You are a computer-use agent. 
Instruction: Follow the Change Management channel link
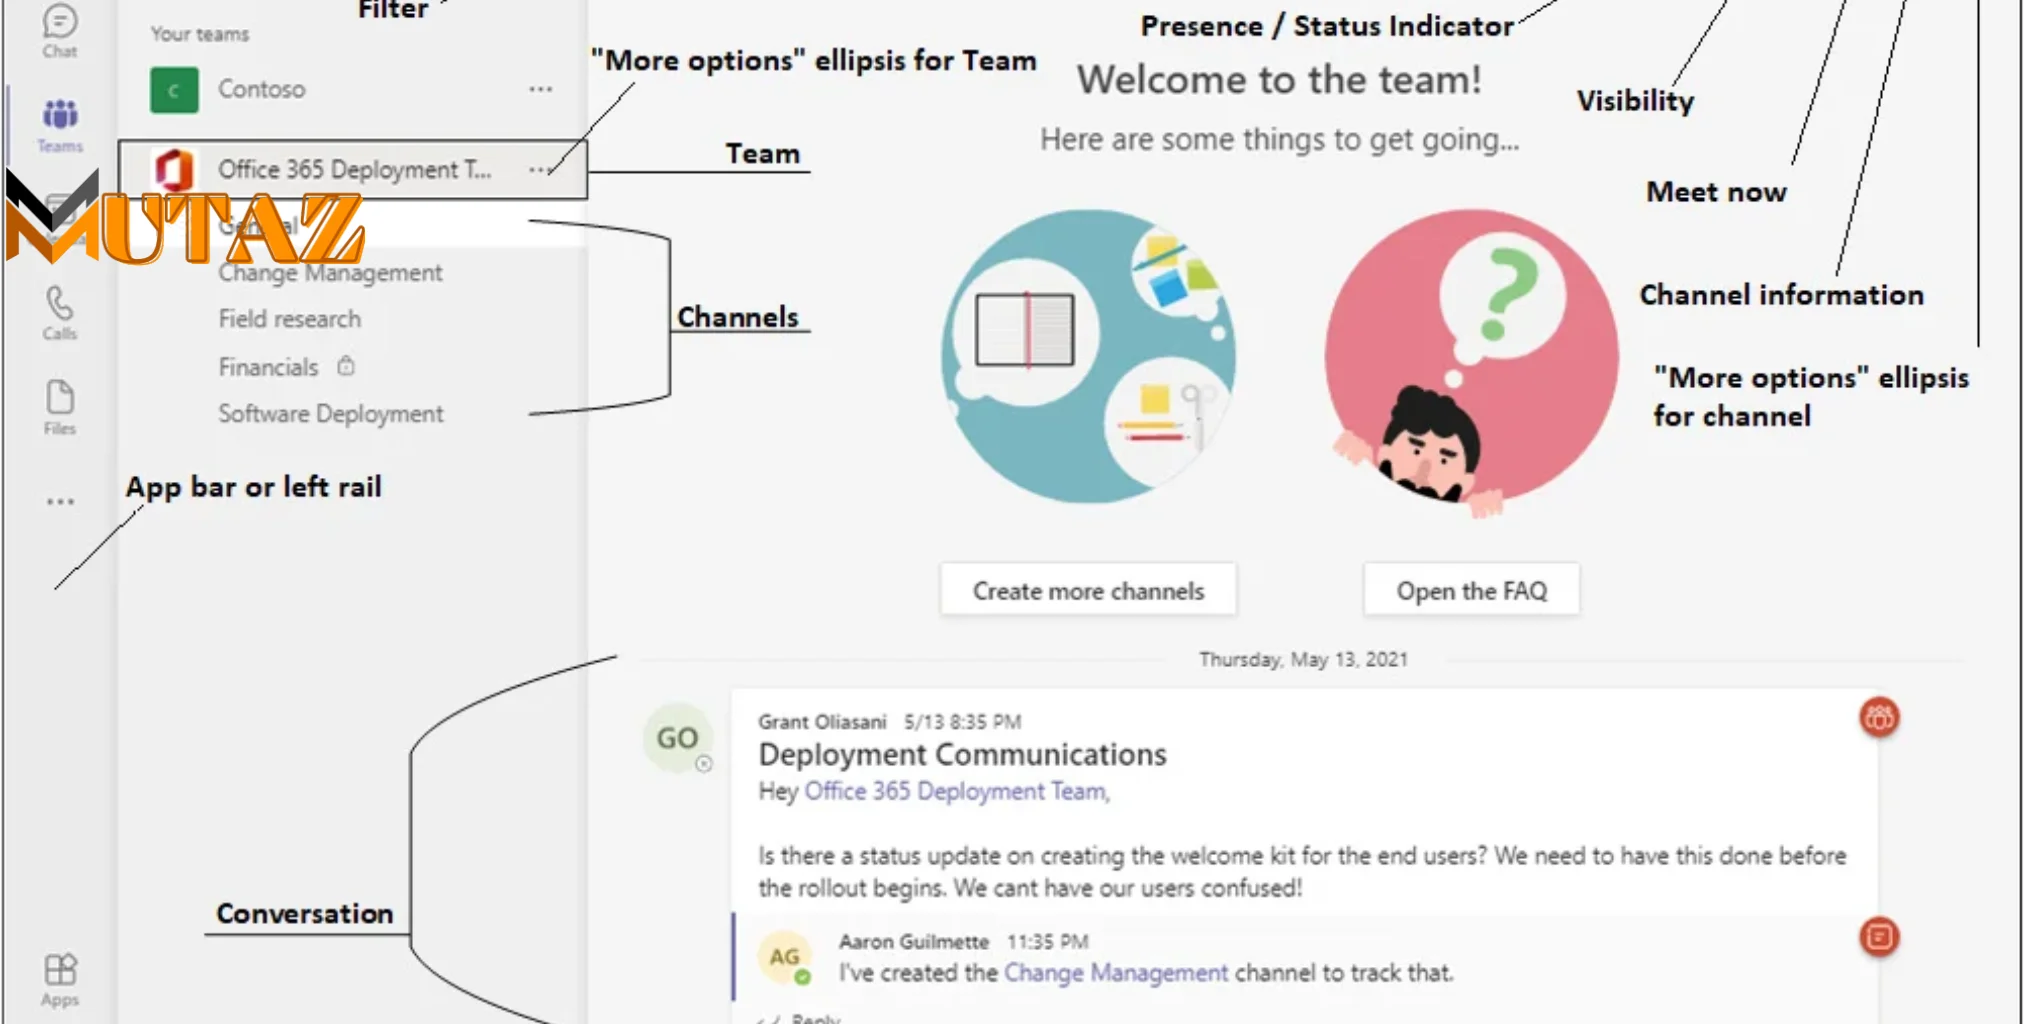click(1116, 973)
